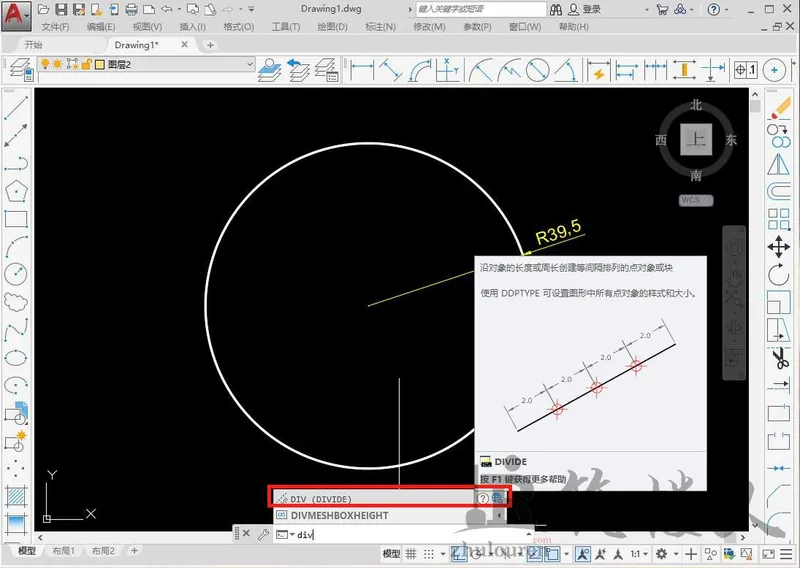
Task: Switch to the 布局1 layout tab
Action: (64, 551)
